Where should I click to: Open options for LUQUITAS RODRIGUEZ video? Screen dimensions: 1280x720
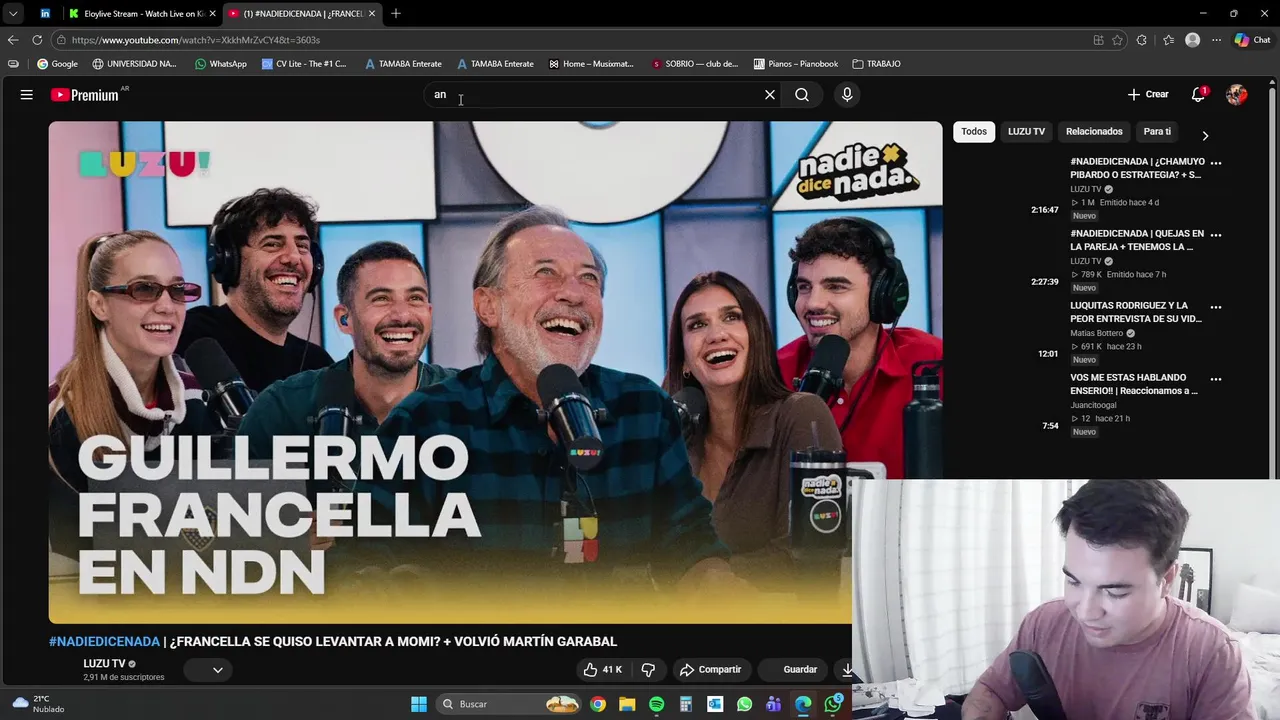click(1216, 307)
